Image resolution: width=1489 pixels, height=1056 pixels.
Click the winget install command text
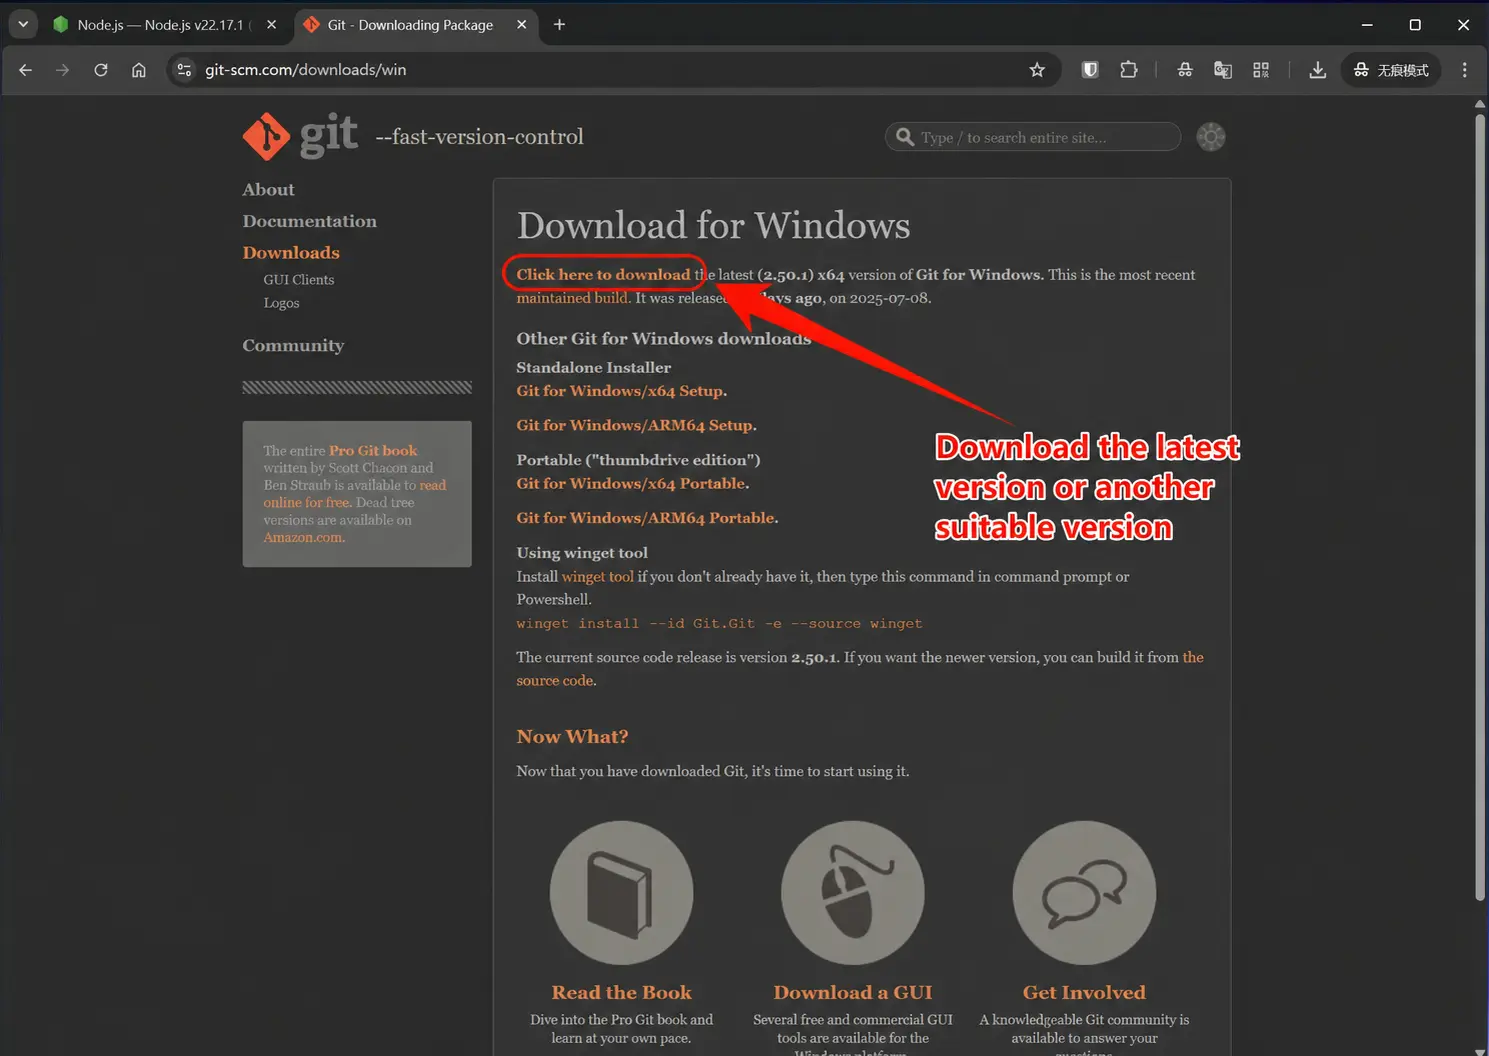coord(719,624)
